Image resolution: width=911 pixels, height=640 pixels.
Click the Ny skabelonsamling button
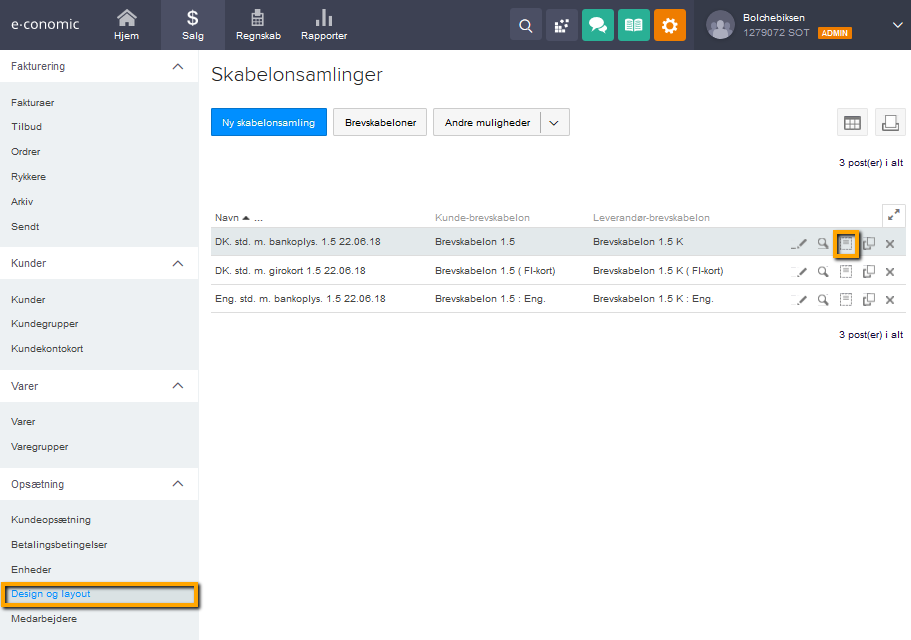click(x=268, y=123)
